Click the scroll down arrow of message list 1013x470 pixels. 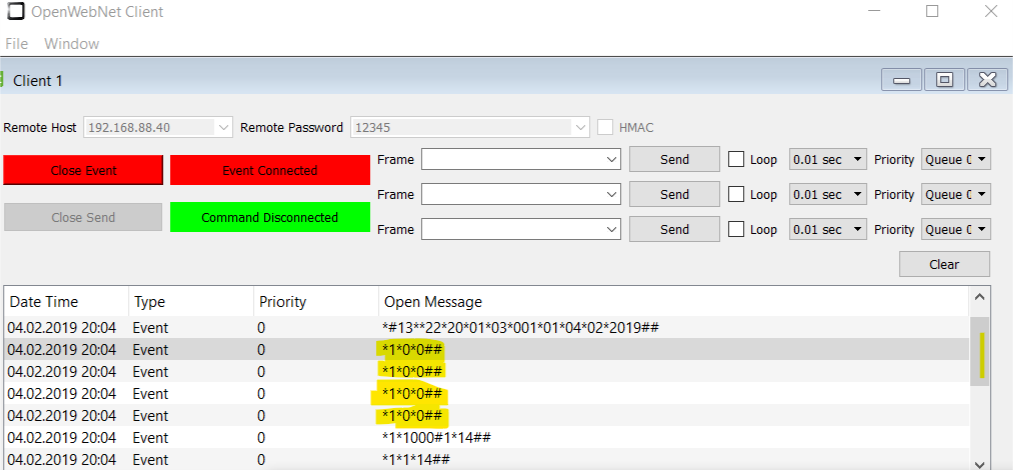pyautogui.click(x=979, y=464)
